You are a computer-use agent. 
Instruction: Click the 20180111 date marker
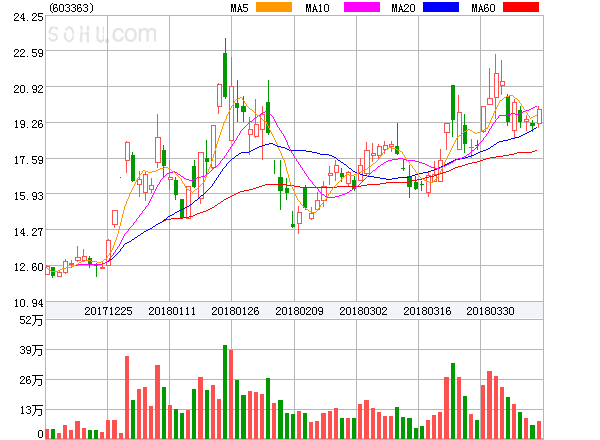tap(172, 311)
